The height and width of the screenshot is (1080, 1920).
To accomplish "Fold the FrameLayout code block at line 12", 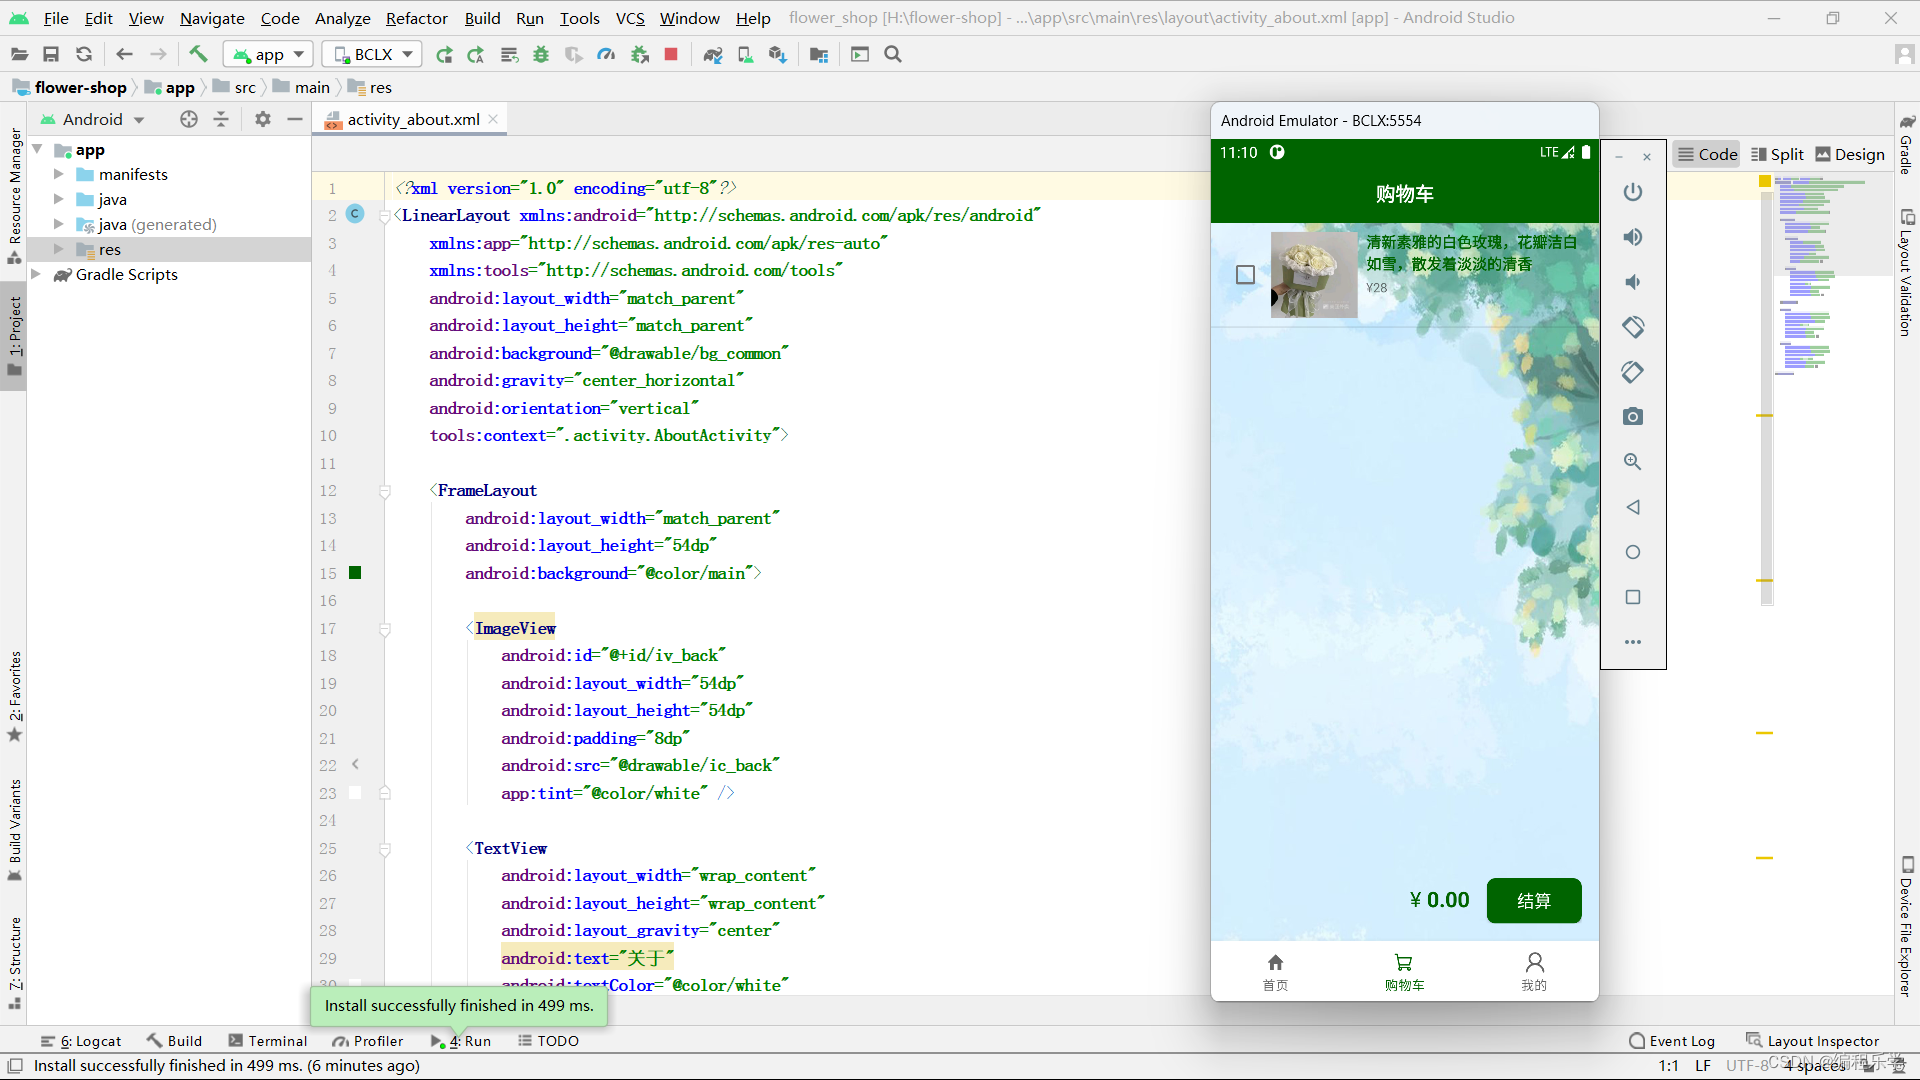I will pyautogui.click(x=385, y=491).
